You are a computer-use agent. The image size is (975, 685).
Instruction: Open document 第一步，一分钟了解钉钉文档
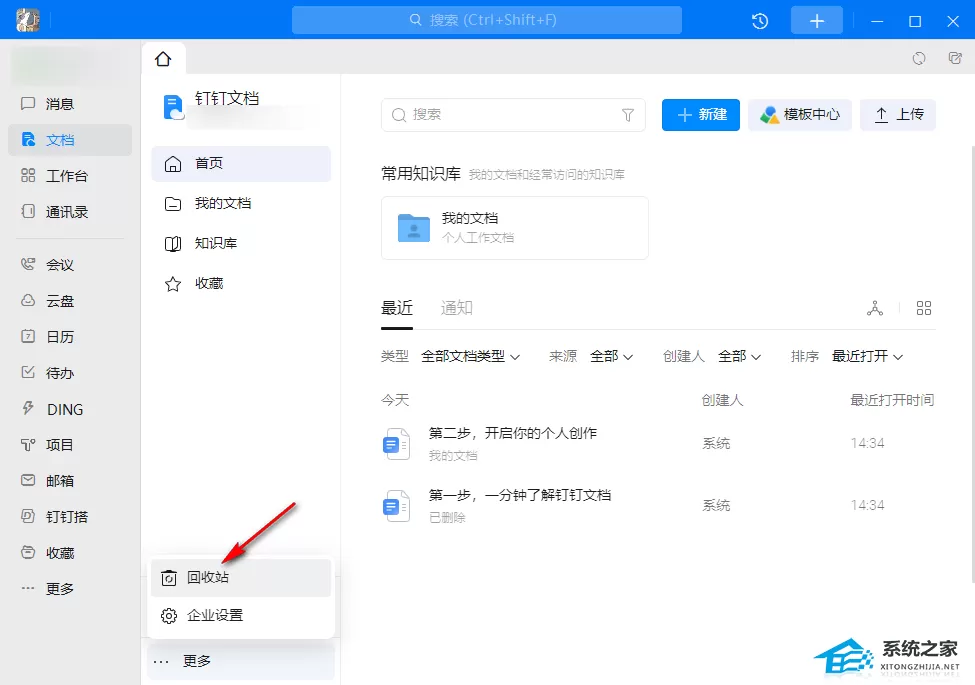point(520,495)
